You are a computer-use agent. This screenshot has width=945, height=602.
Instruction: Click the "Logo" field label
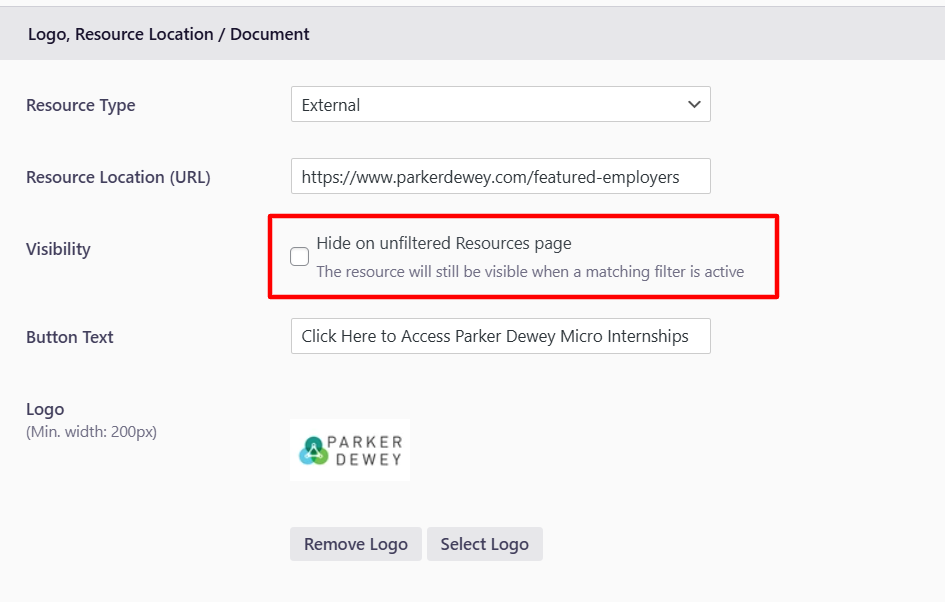pyautogui.click(x=45, y=409)
